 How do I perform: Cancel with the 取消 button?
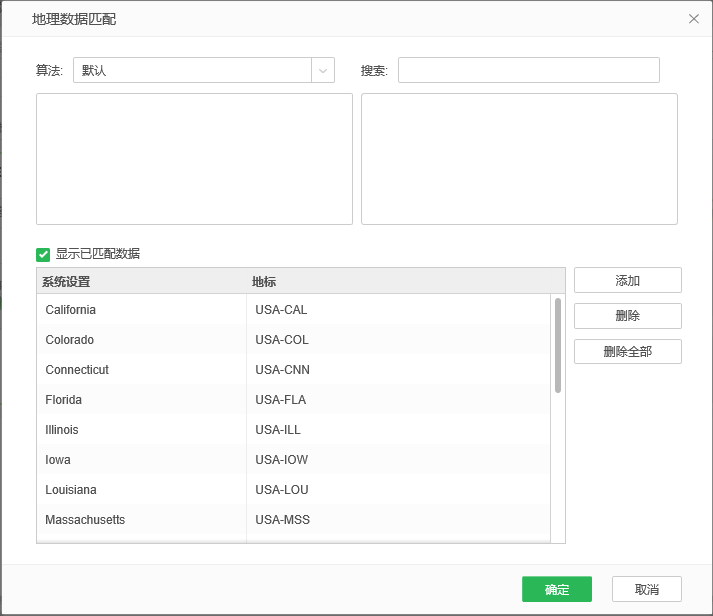(x=647, y=589)
